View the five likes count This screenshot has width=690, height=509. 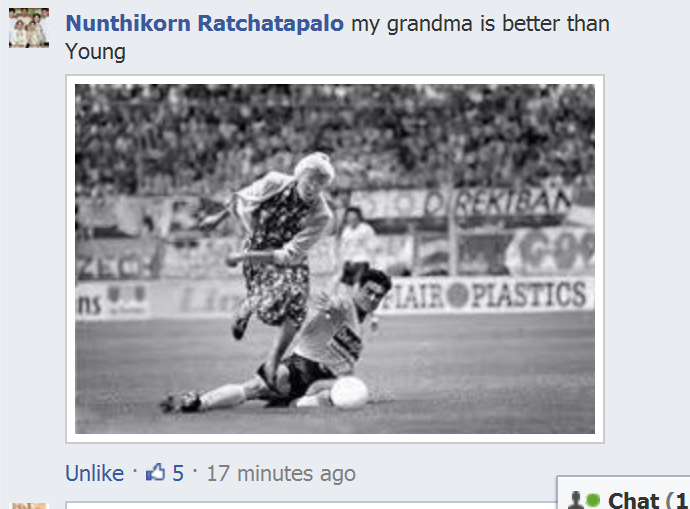pyautogui.click(x=178, y=473)
